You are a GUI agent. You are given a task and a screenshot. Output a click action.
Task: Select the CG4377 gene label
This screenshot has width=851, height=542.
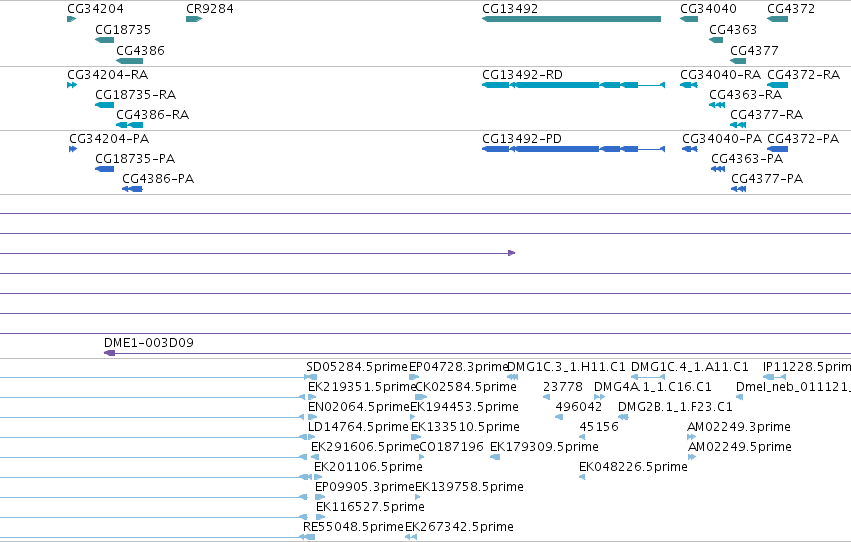[754, 50]
